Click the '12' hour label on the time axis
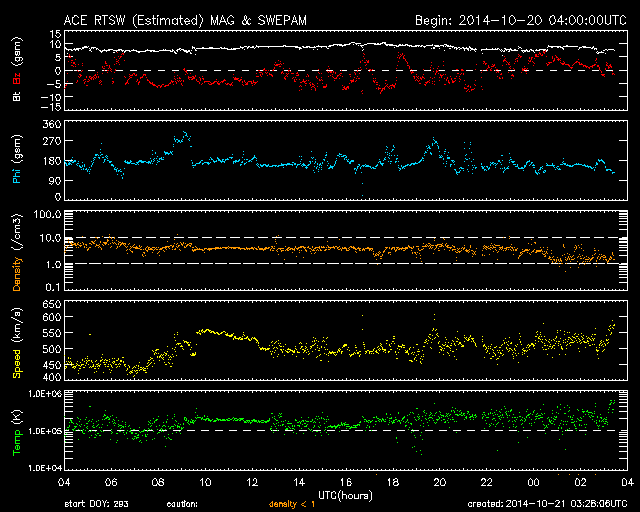Screen dimensions: 640x512 click(252, 482)
